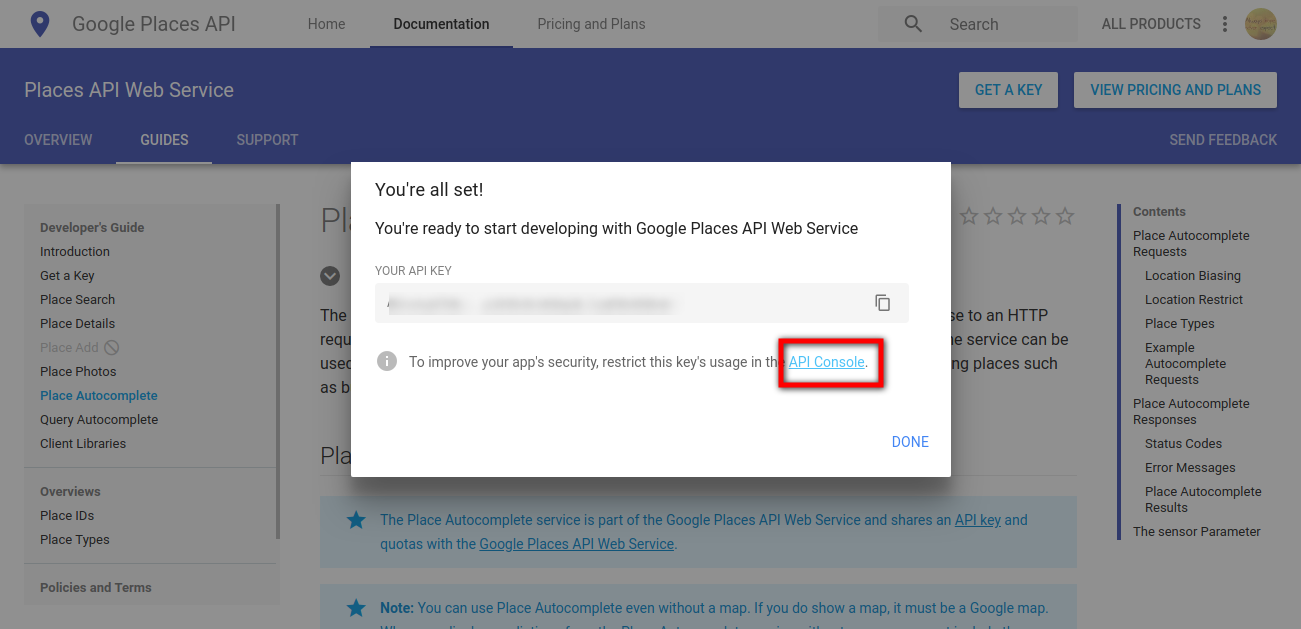The height and width of the screenshot is (629, 1301).
Task: Jump to Status Codes in Contents
Action: pyautogui.click(x=1183, y=444)
